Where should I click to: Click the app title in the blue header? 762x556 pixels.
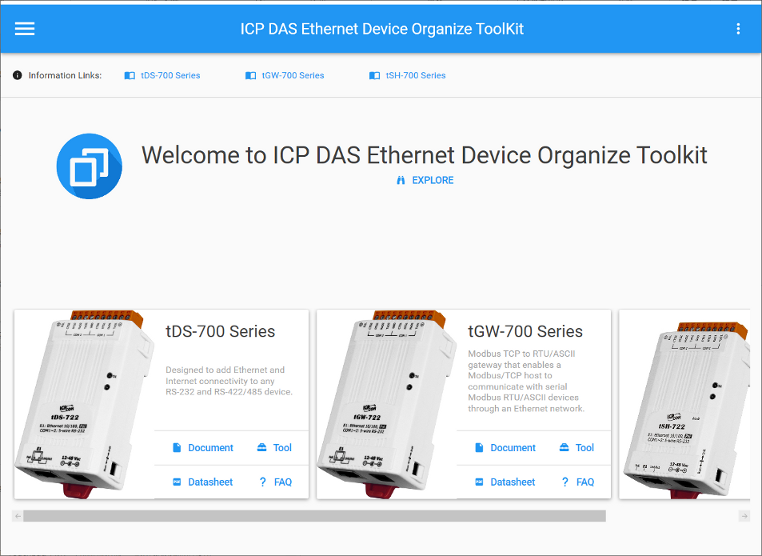[382, 29]
